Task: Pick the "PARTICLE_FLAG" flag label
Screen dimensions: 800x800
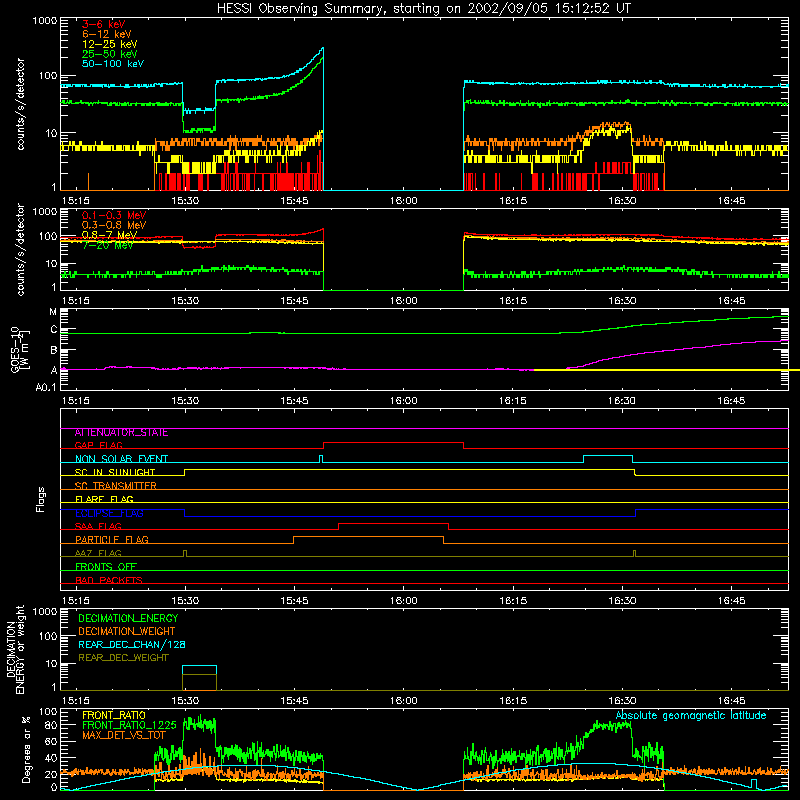Action: (x=112, y=540)
